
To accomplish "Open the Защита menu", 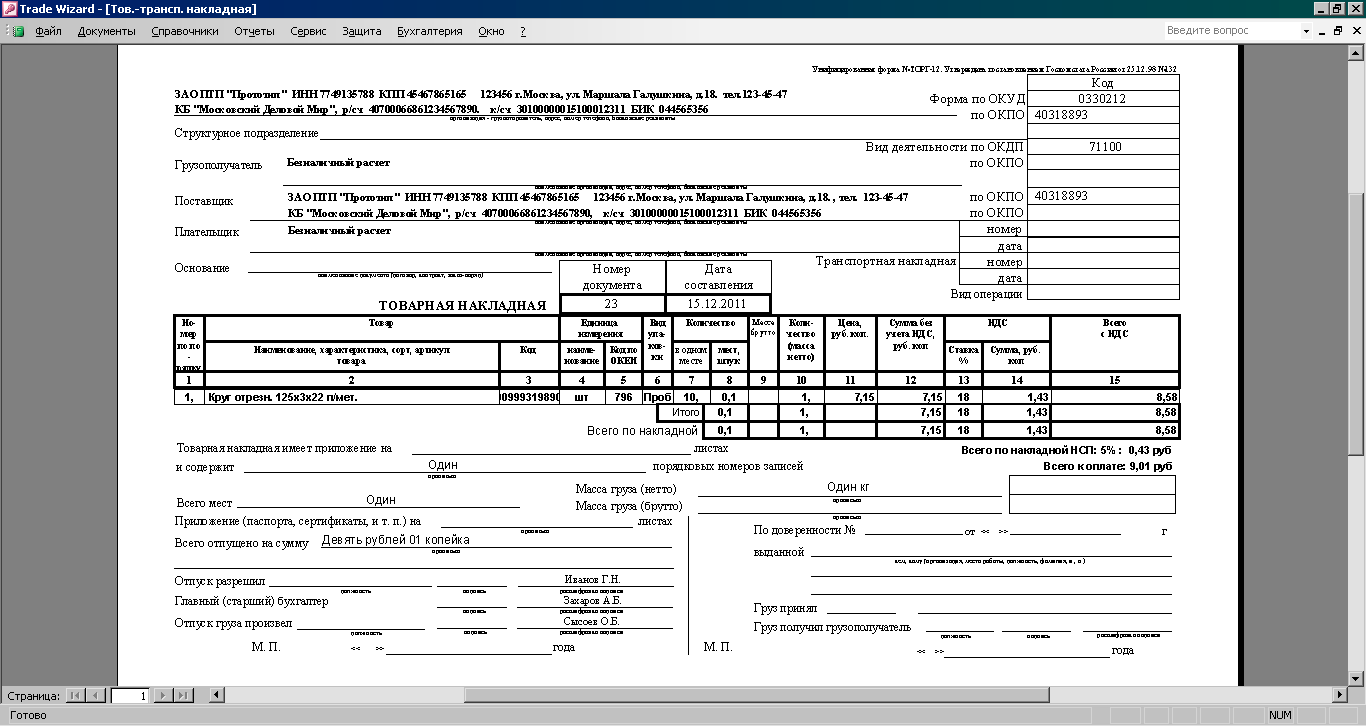I will click(x=361, y=31).
